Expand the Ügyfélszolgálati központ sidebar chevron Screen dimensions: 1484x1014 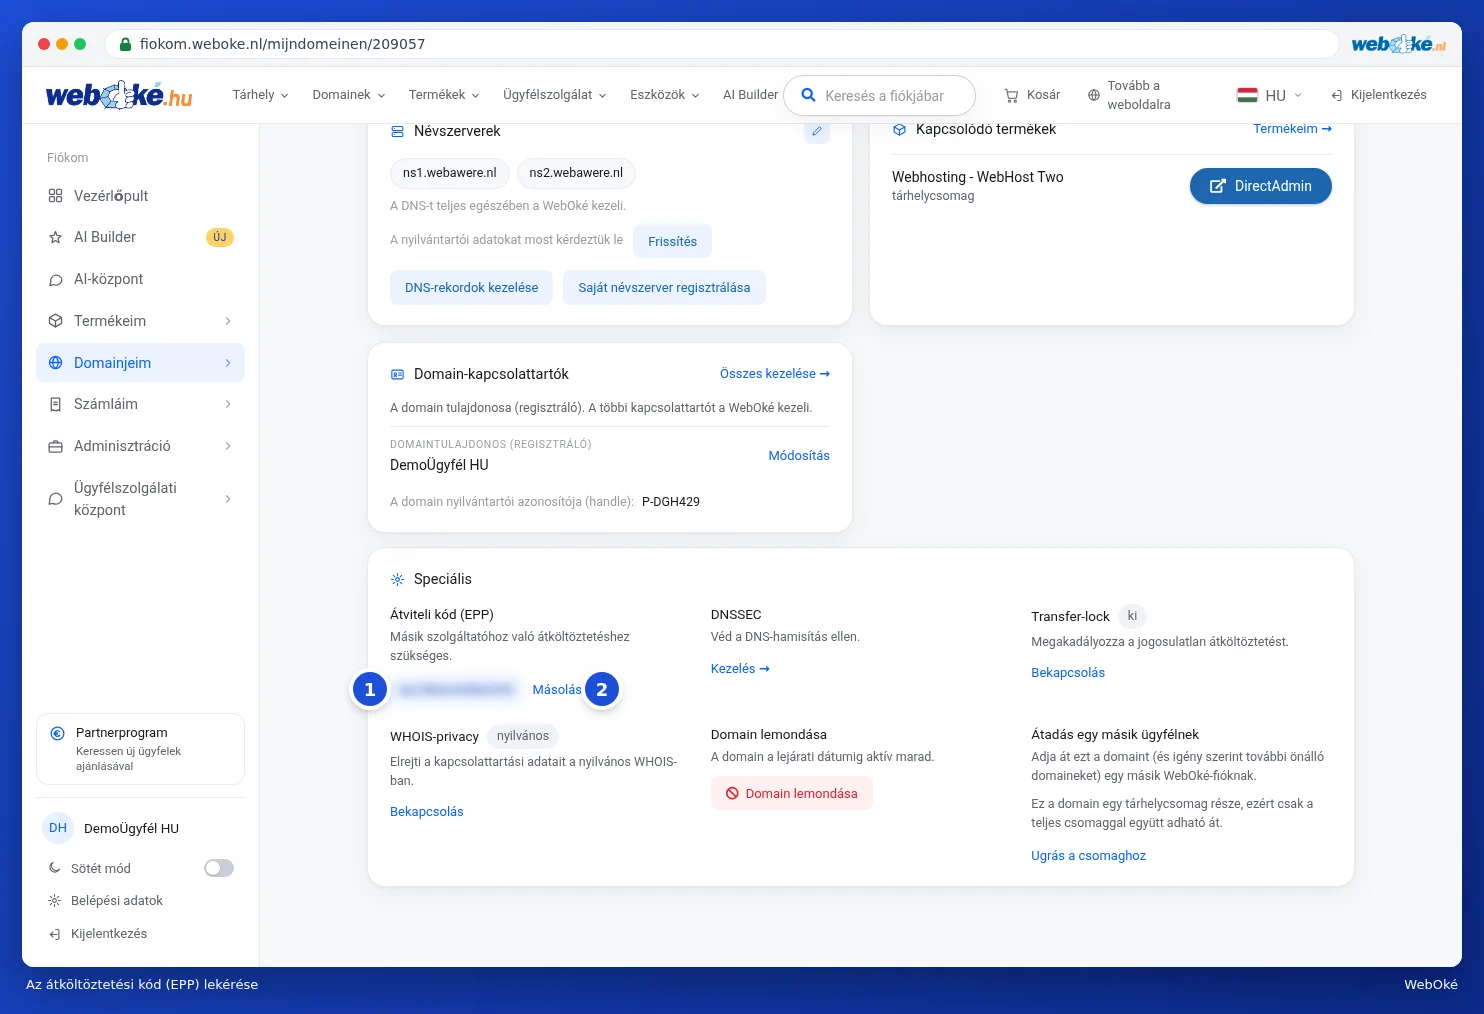point(228,499)
